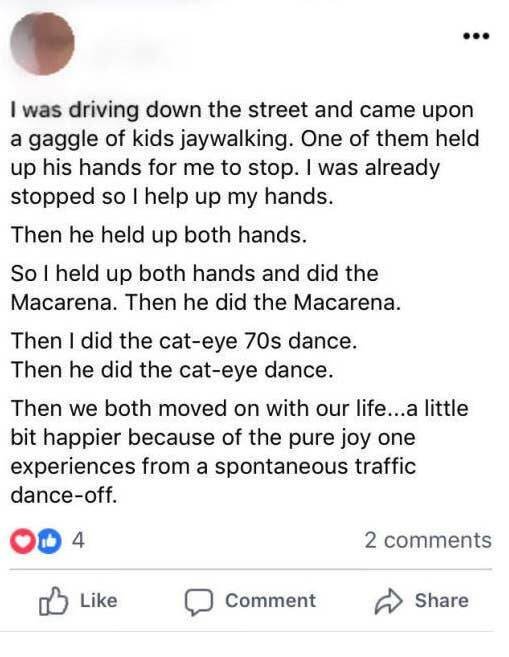The image size is (509, 657).
Task: Click the blue thumbs-up reaction icon
Action: (49, 541)
